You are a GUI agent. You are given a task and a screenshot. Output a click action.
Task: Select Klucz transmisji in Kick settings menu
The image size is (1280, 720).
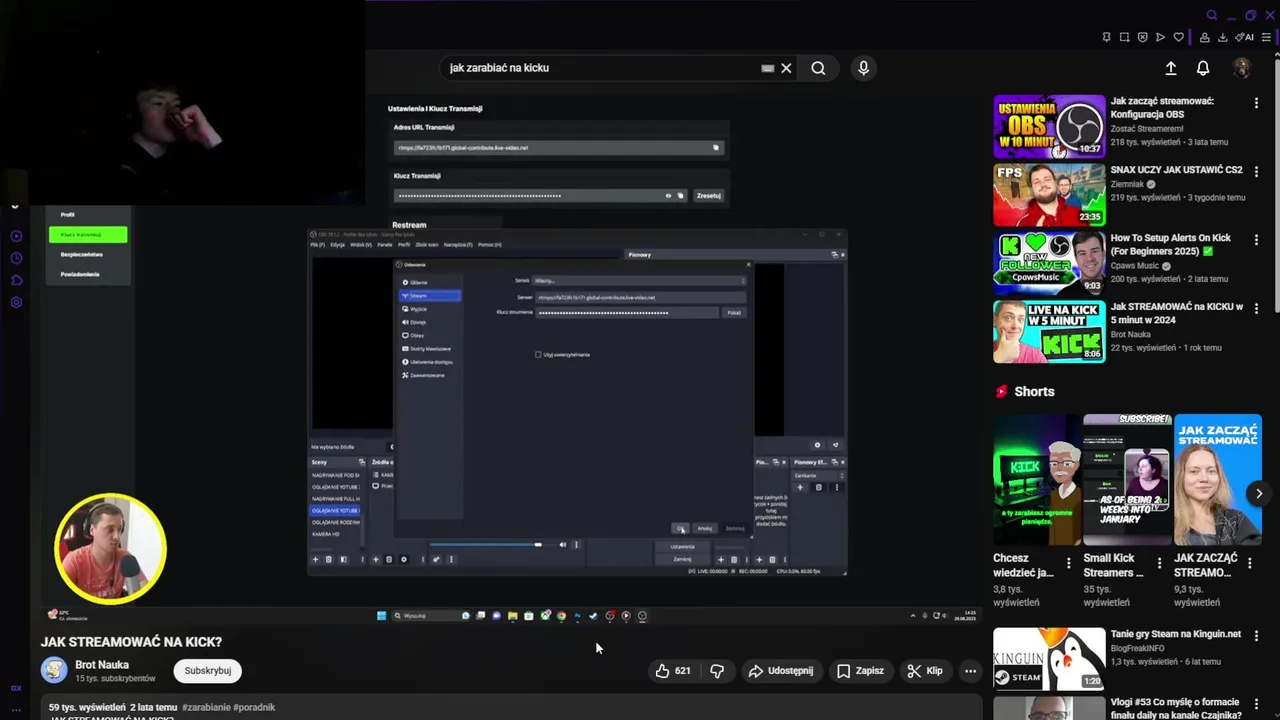(88, 234)
